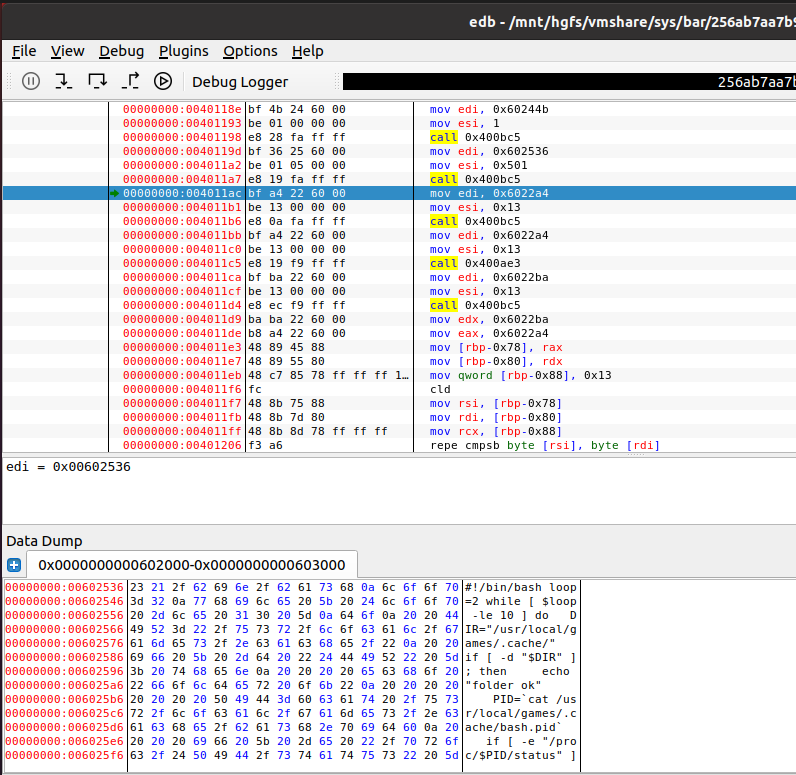
Task: Add a new Data Dump tab
Action: pos(13,565)
